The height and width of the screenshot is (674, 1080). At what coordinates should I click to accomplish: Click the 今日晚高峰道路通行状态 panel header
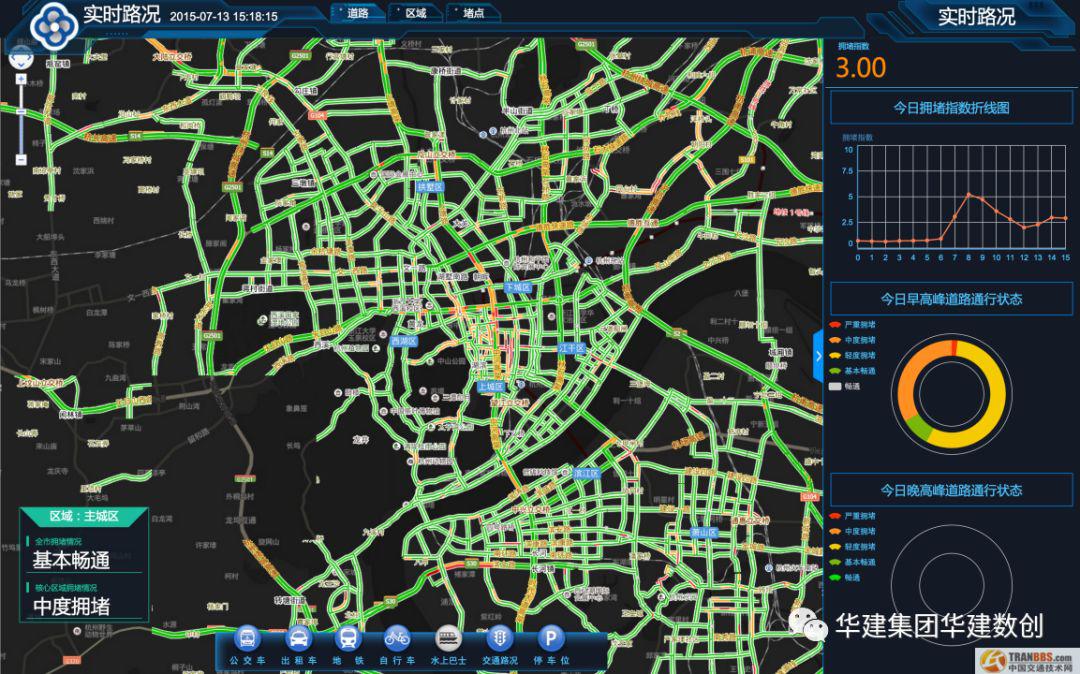951,490
